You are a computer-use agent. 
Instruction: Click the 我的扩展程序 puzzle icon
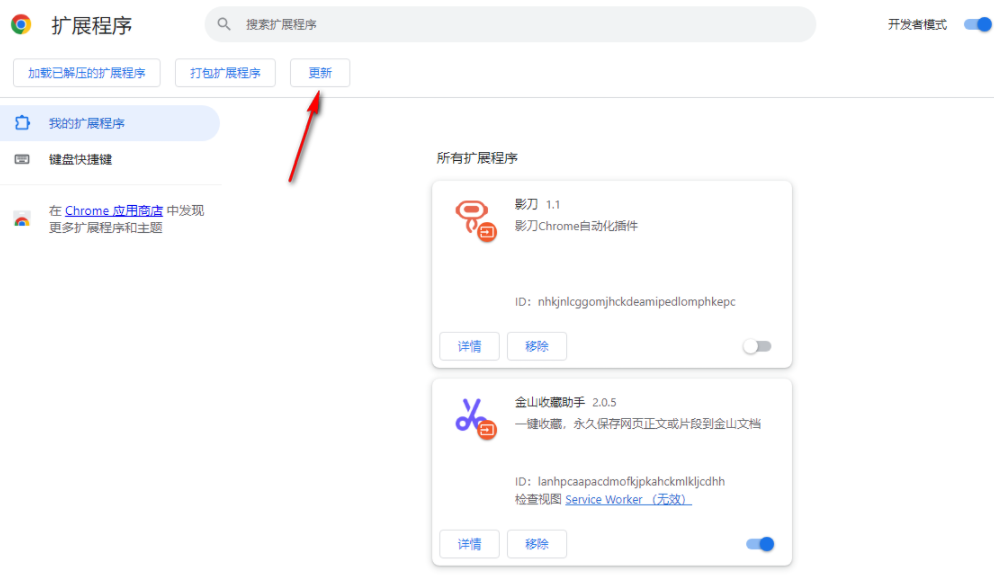tap(22, 123)
